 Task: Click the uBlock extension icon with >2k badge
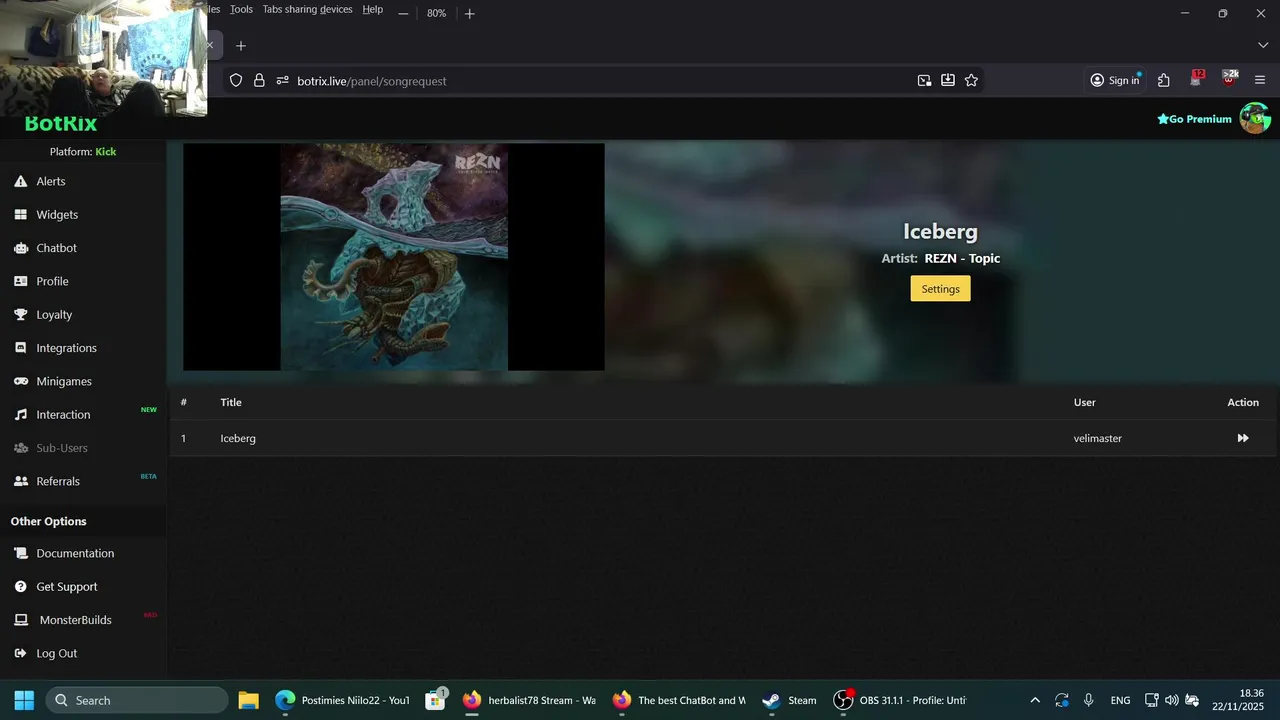(1230, 79)
